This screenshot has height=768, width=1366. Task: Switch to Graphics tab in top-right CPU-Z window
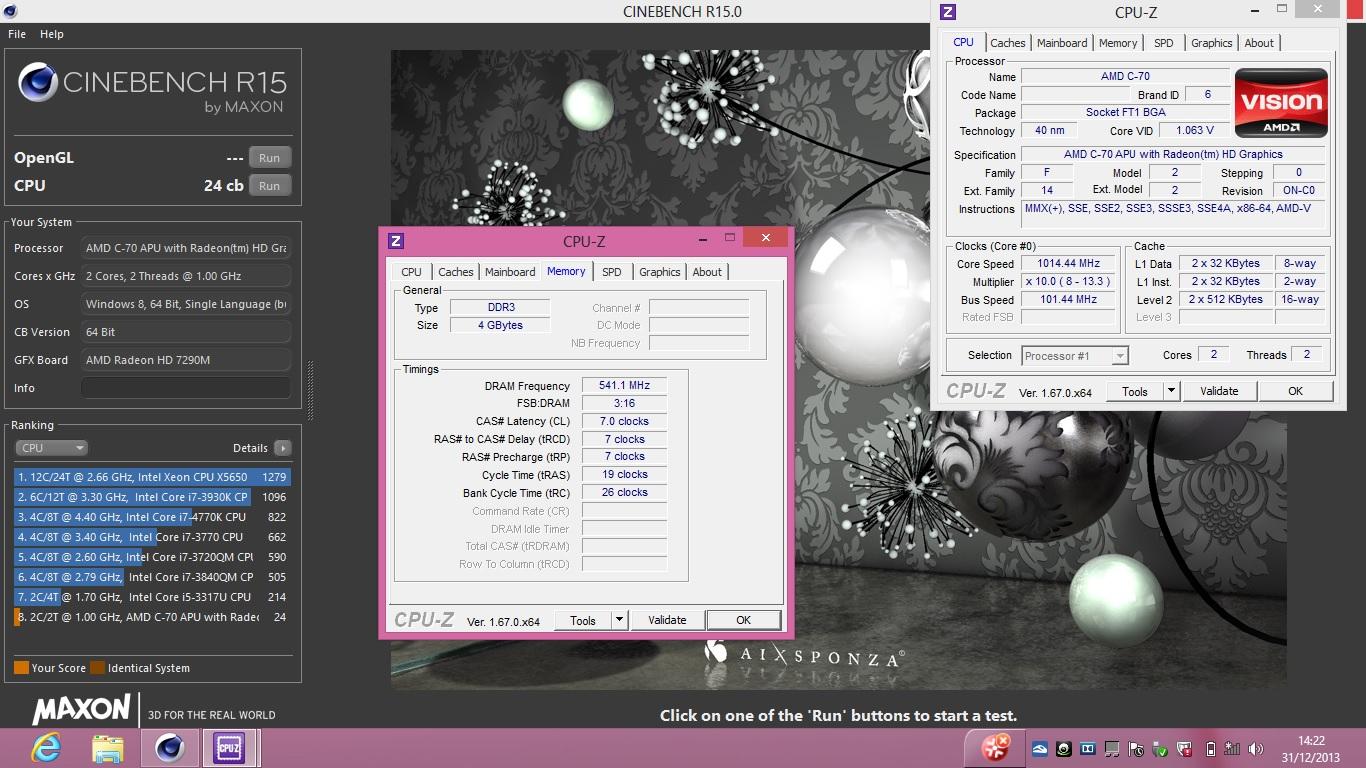1212,43
